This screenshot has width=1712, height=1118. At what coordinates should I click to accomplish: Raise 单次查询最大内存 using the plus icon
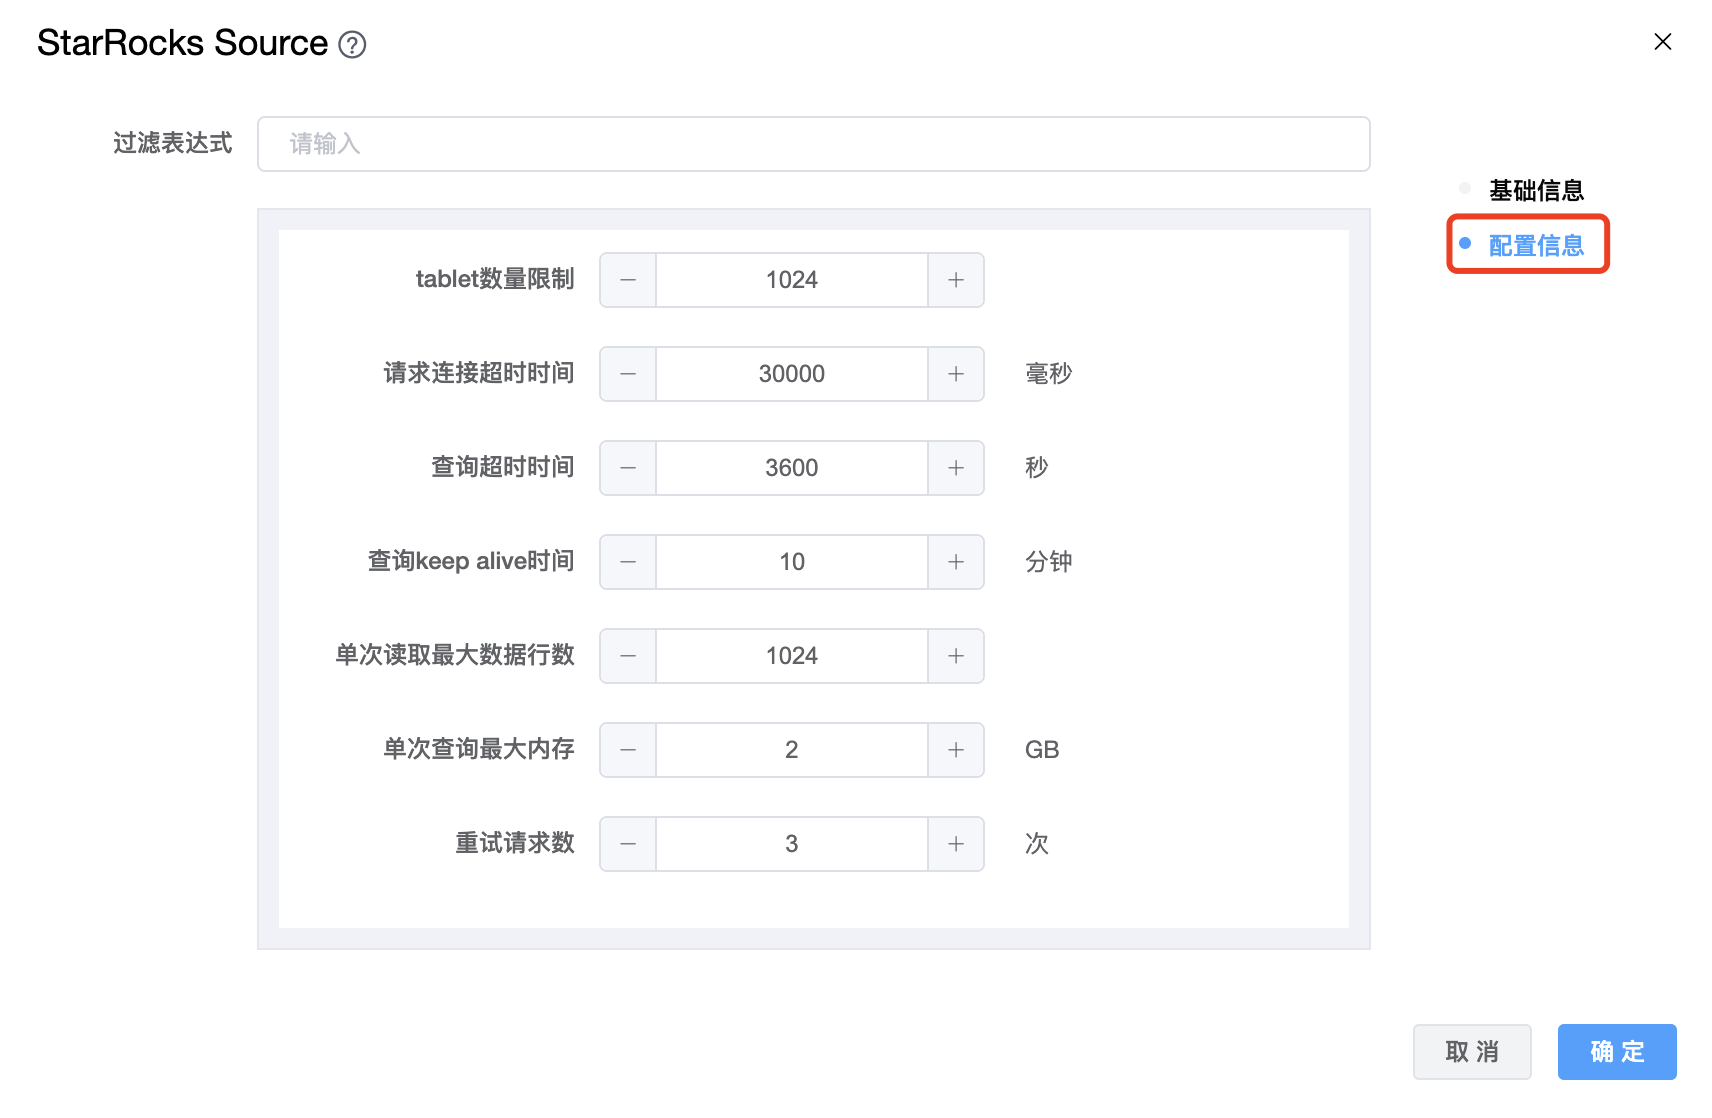tap(956, 750)
